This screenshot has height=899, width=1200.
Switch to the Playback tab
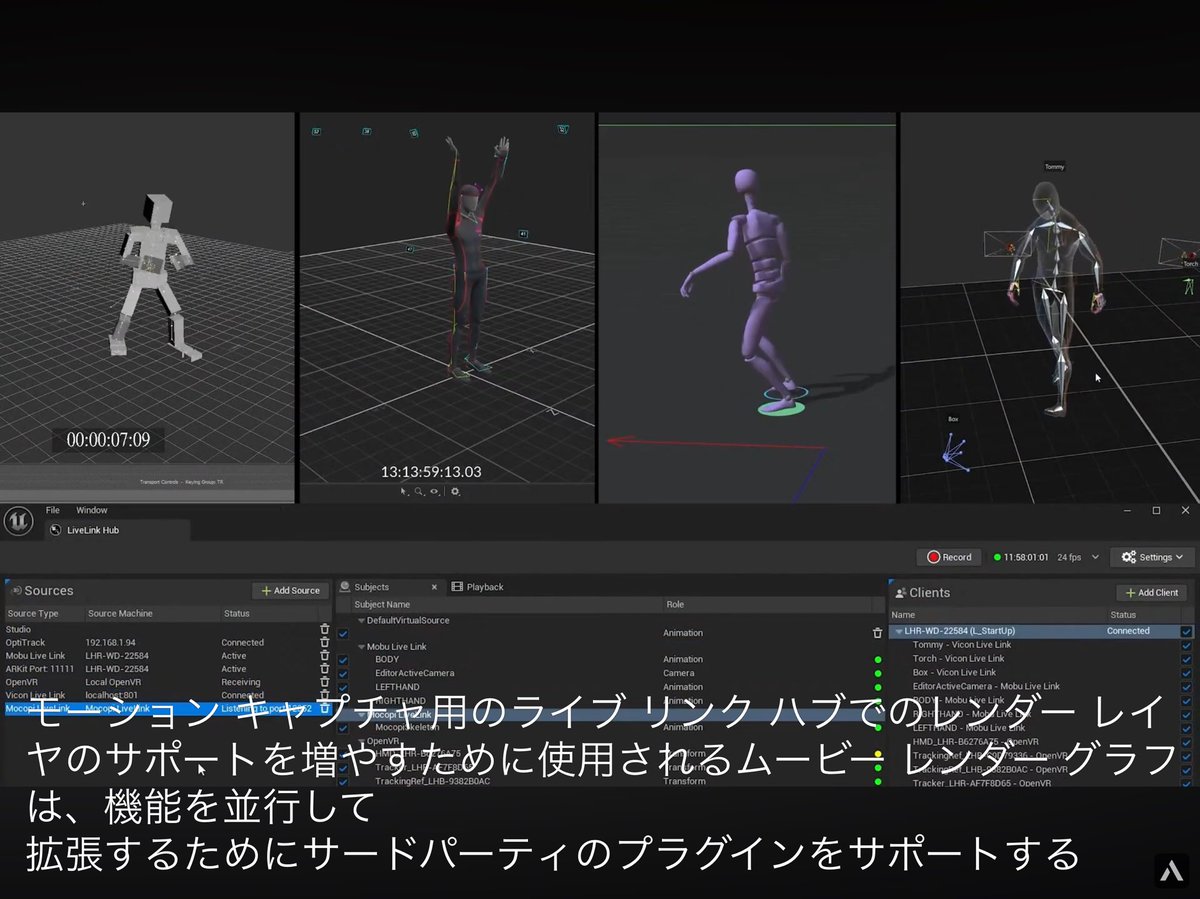click(478, 587)
